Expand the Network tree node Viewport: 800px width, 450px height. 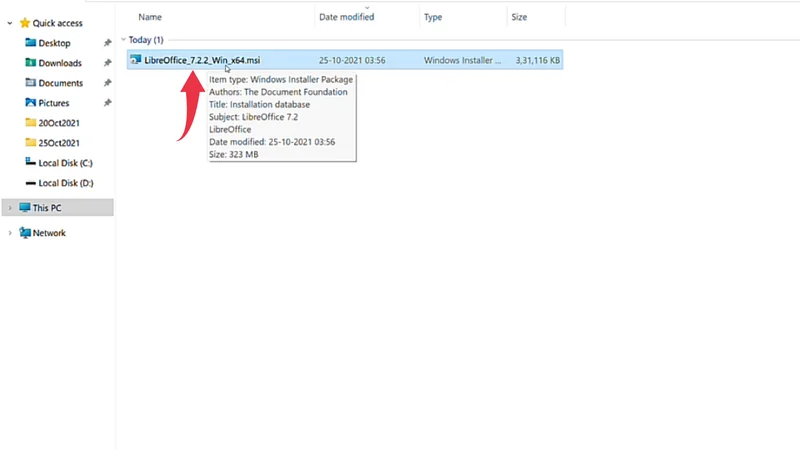(x=10, y=233)
